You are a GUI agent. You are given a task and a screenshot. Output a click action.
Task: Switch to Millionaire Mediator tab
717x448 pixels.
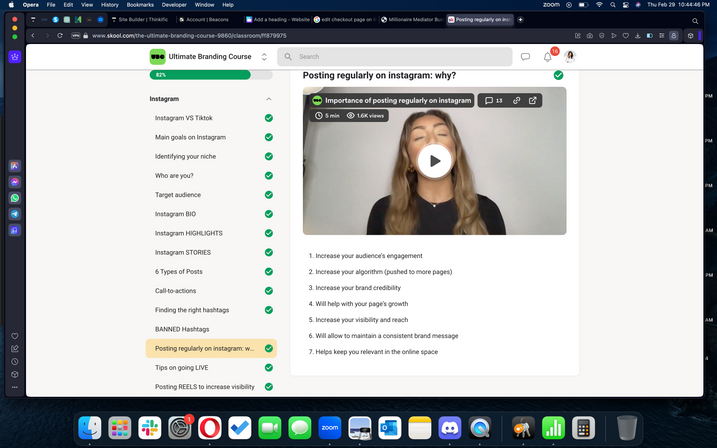pos(412,20)
